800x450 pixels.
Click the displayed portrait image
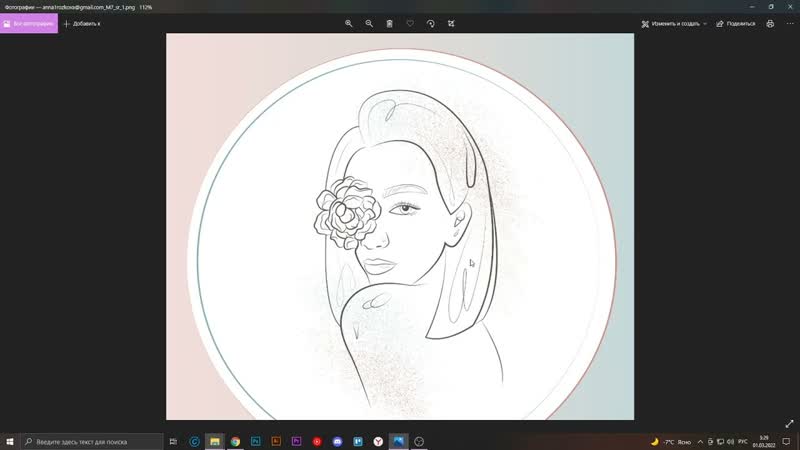pyautogui.click(x=400, y=227)
